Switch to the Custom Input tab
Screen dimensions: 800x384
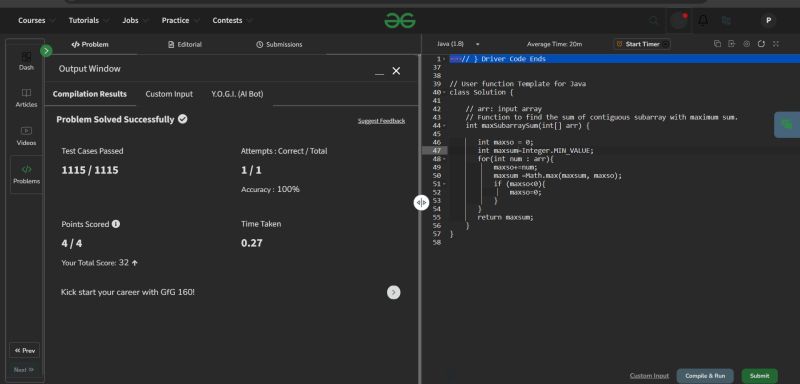(x=169, y=94)
